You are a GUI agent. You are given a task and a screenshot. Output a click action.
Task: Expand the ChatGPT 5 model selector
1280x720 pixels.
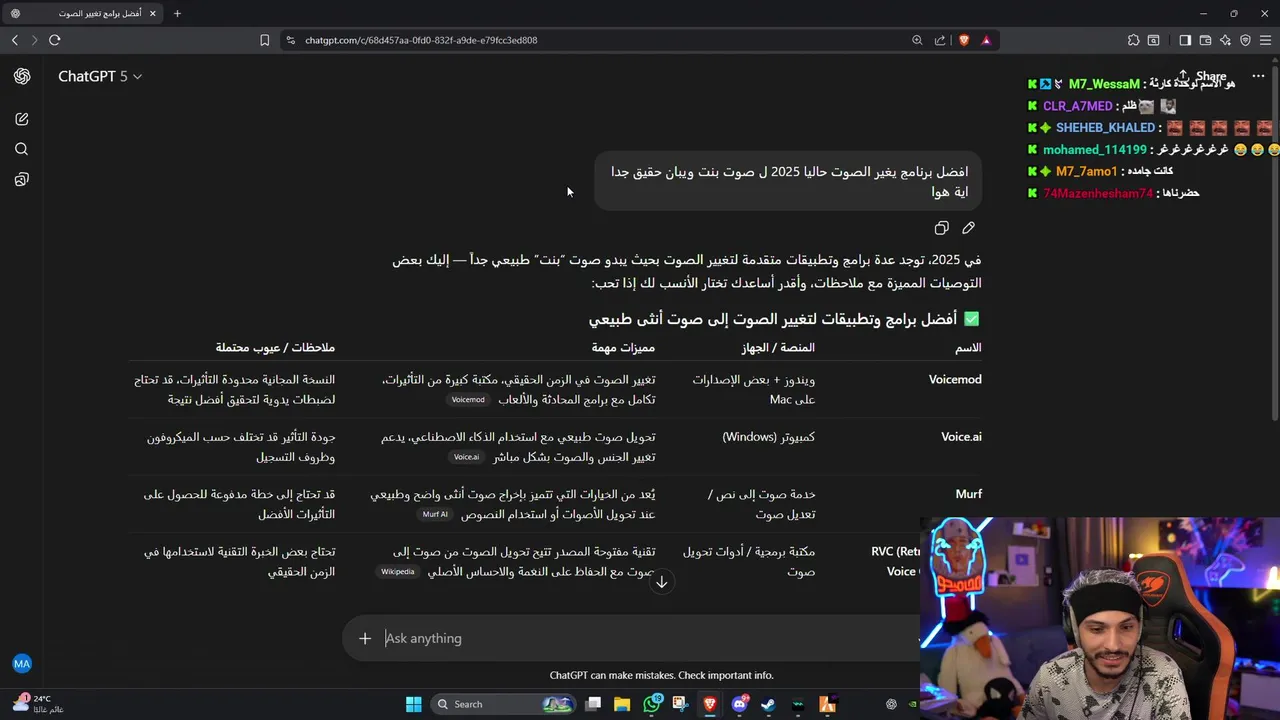click(x=100, y=76)
